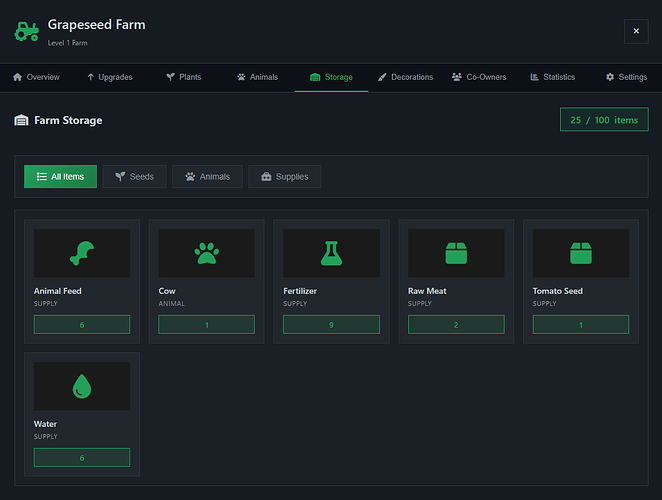Image resolution: width=662 pixels, height=500 pixels.
Task: Filter storage by Animals category
Action: [207, 177]
